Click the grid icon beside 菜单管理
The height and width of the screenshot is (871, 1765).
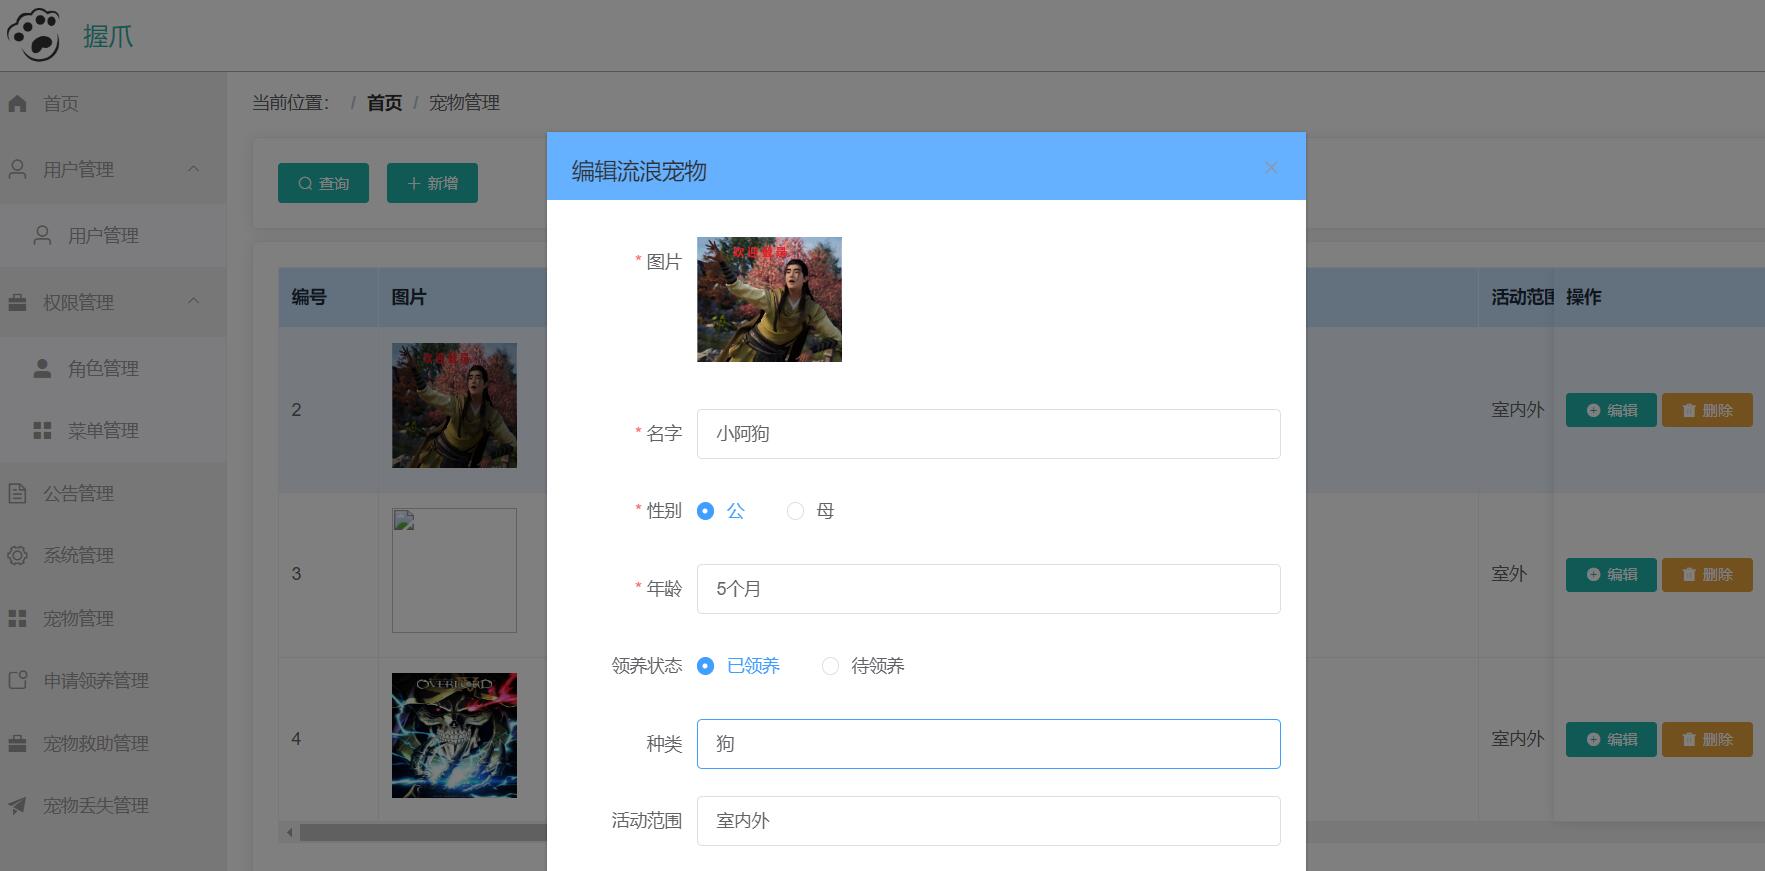pos(42,430)
